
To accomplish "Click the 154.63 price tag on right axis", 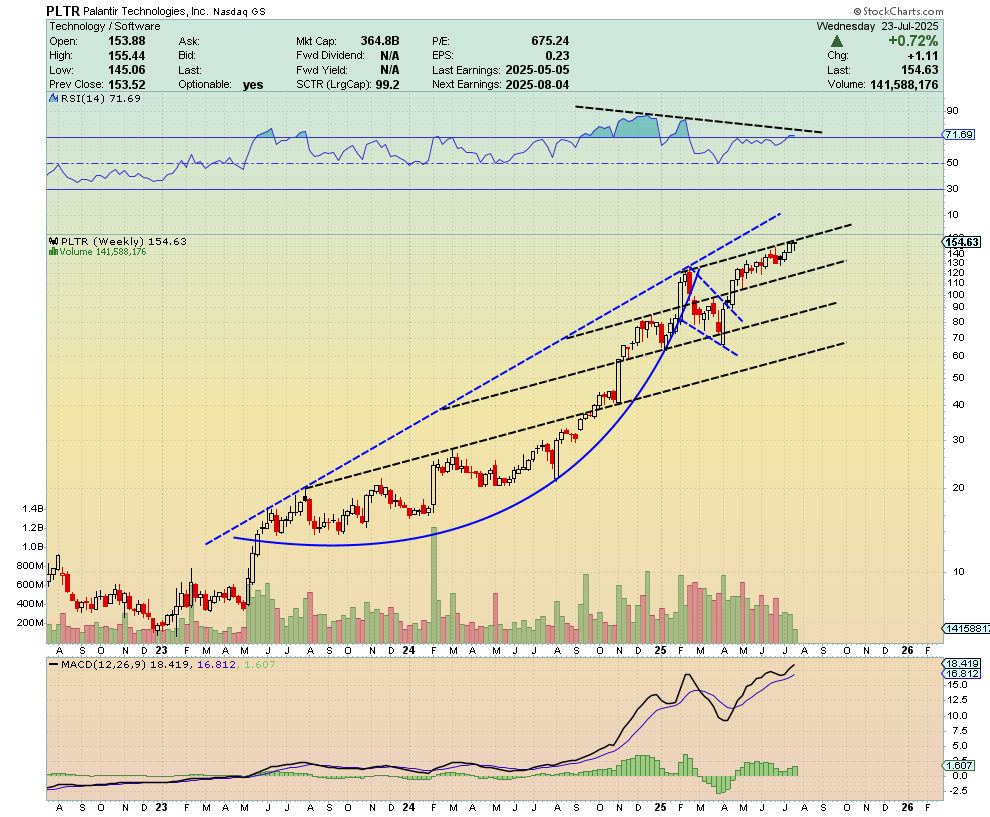I will pos(962,242).
